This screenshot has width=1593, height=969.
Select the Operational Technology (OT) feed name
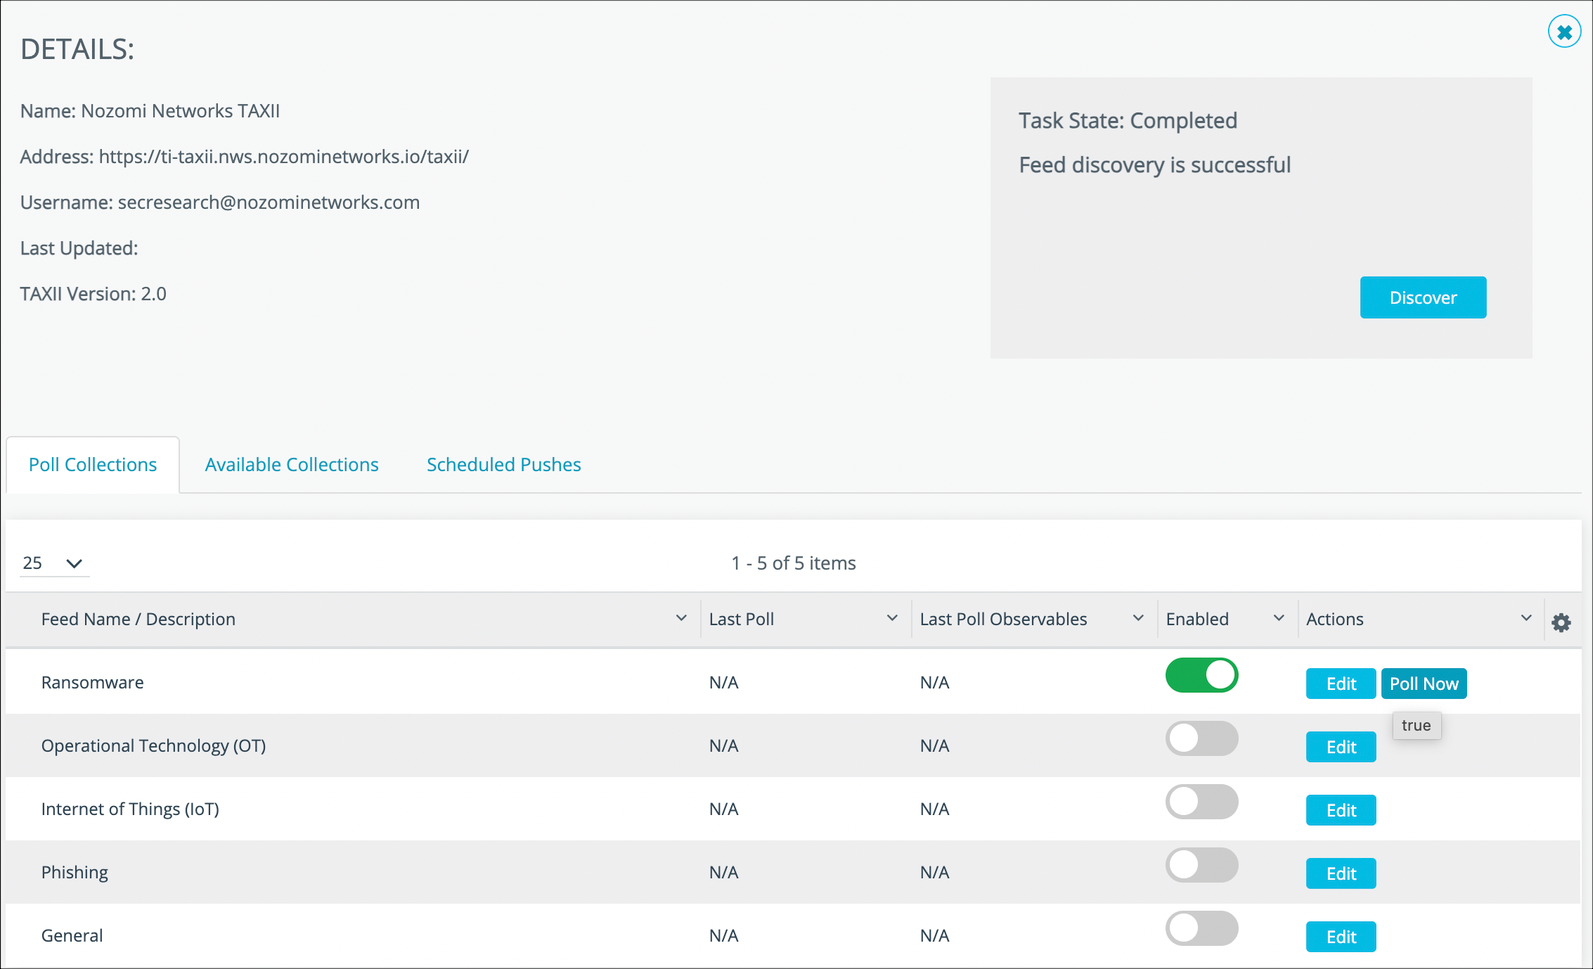coord(153,745)
